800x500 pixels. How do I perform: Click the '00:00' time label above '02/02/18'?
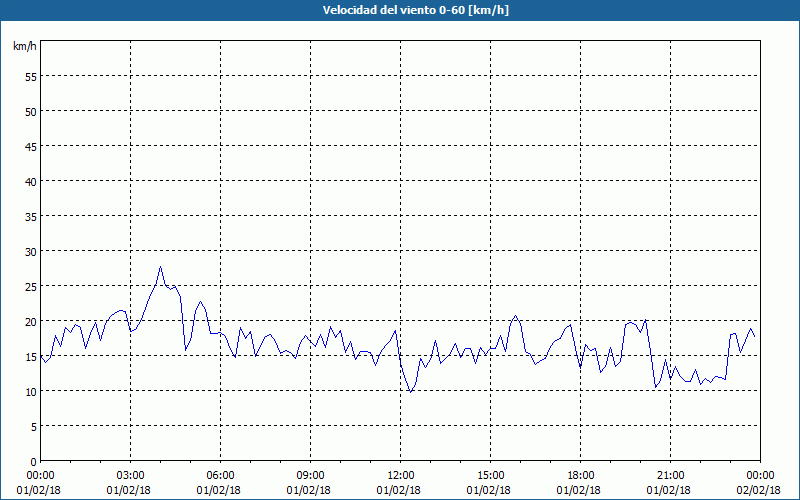[760, 476]
